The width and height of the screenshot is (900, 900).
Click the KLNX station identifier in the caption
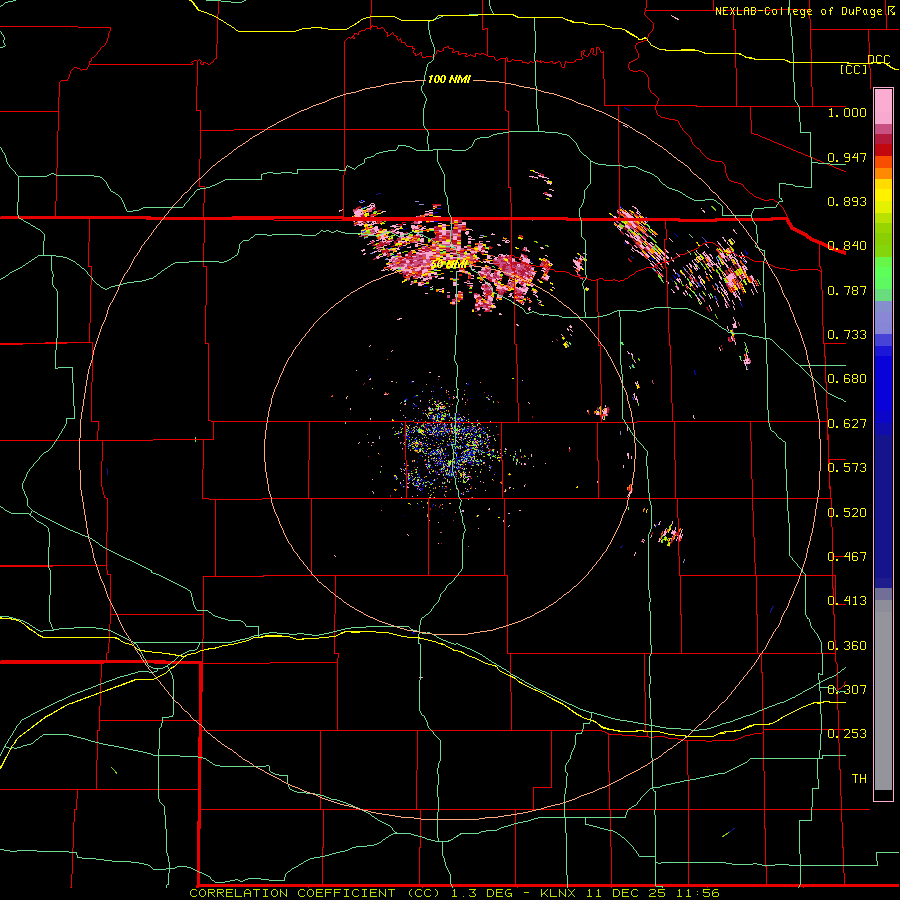coord(560,893)
